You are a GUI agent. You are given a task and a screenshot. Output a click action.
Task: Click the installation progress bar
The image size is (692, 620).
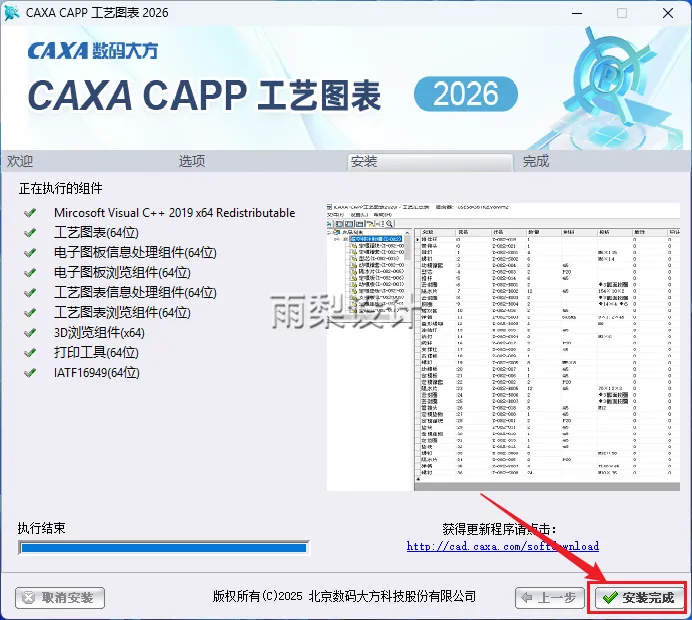pyautogui.click(x=164, y=548)
